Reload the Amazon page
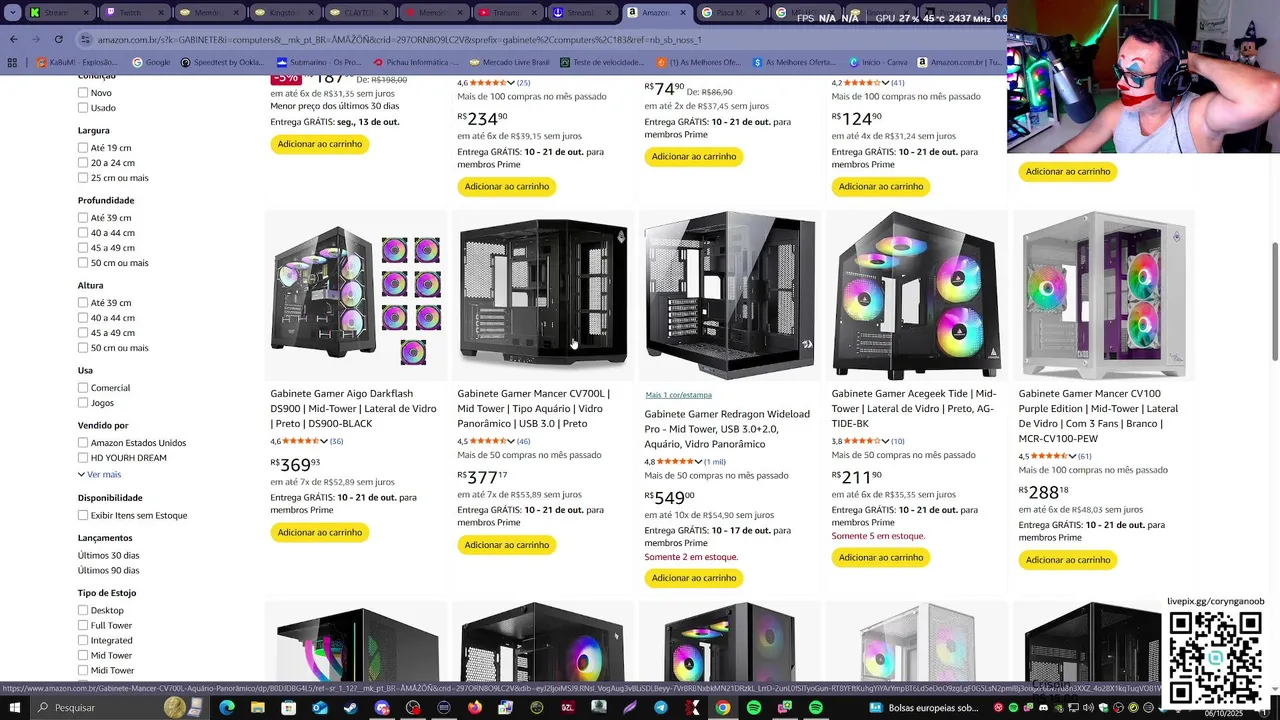 [x=58, y=39]
